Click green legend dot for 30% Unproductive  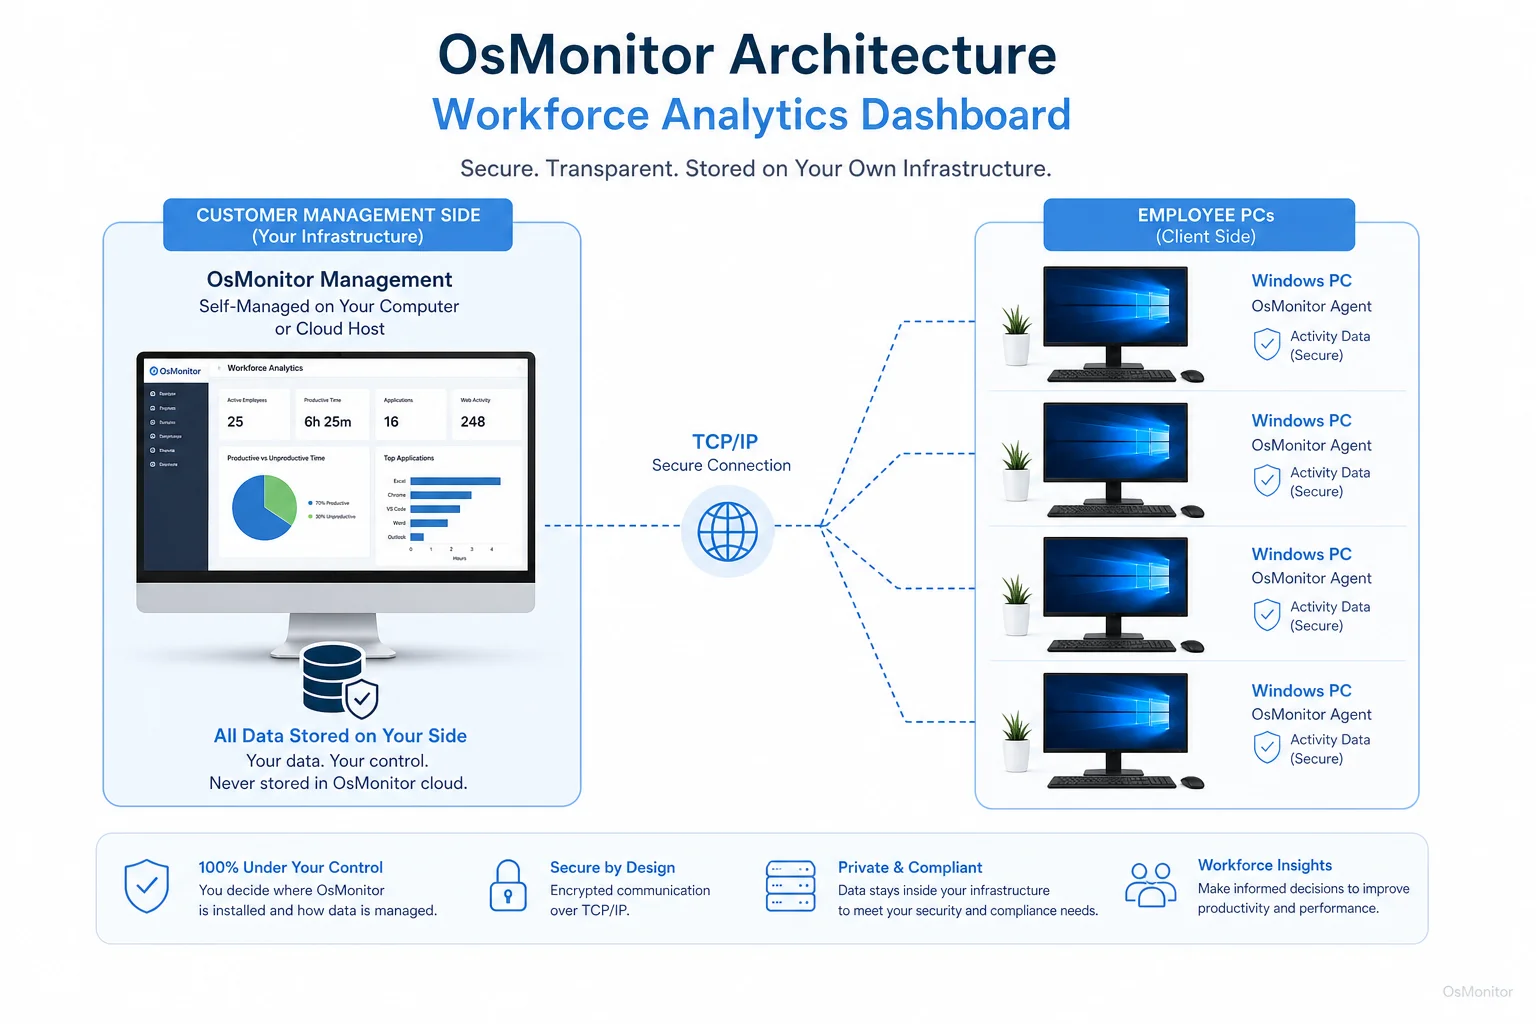[310, 517]
